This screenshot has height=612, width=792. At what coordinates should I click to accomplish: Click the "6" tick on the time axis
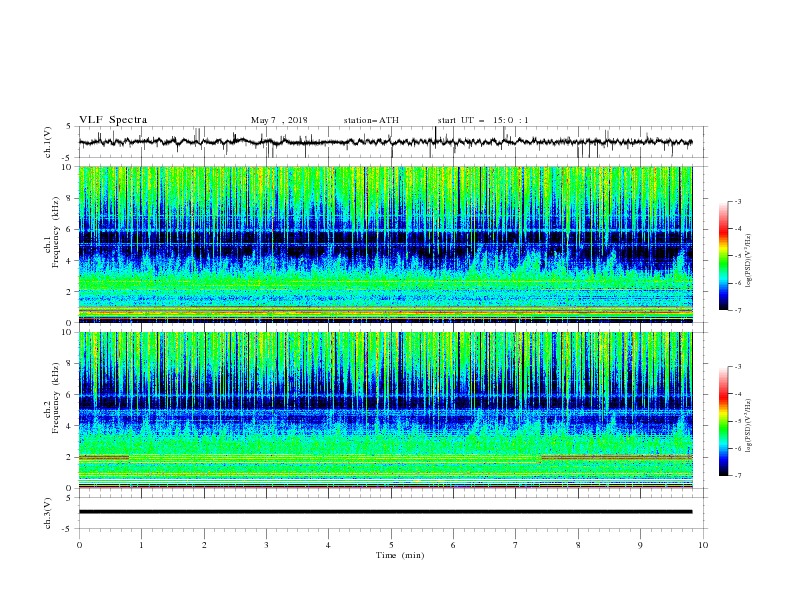(x=453, y=545)
